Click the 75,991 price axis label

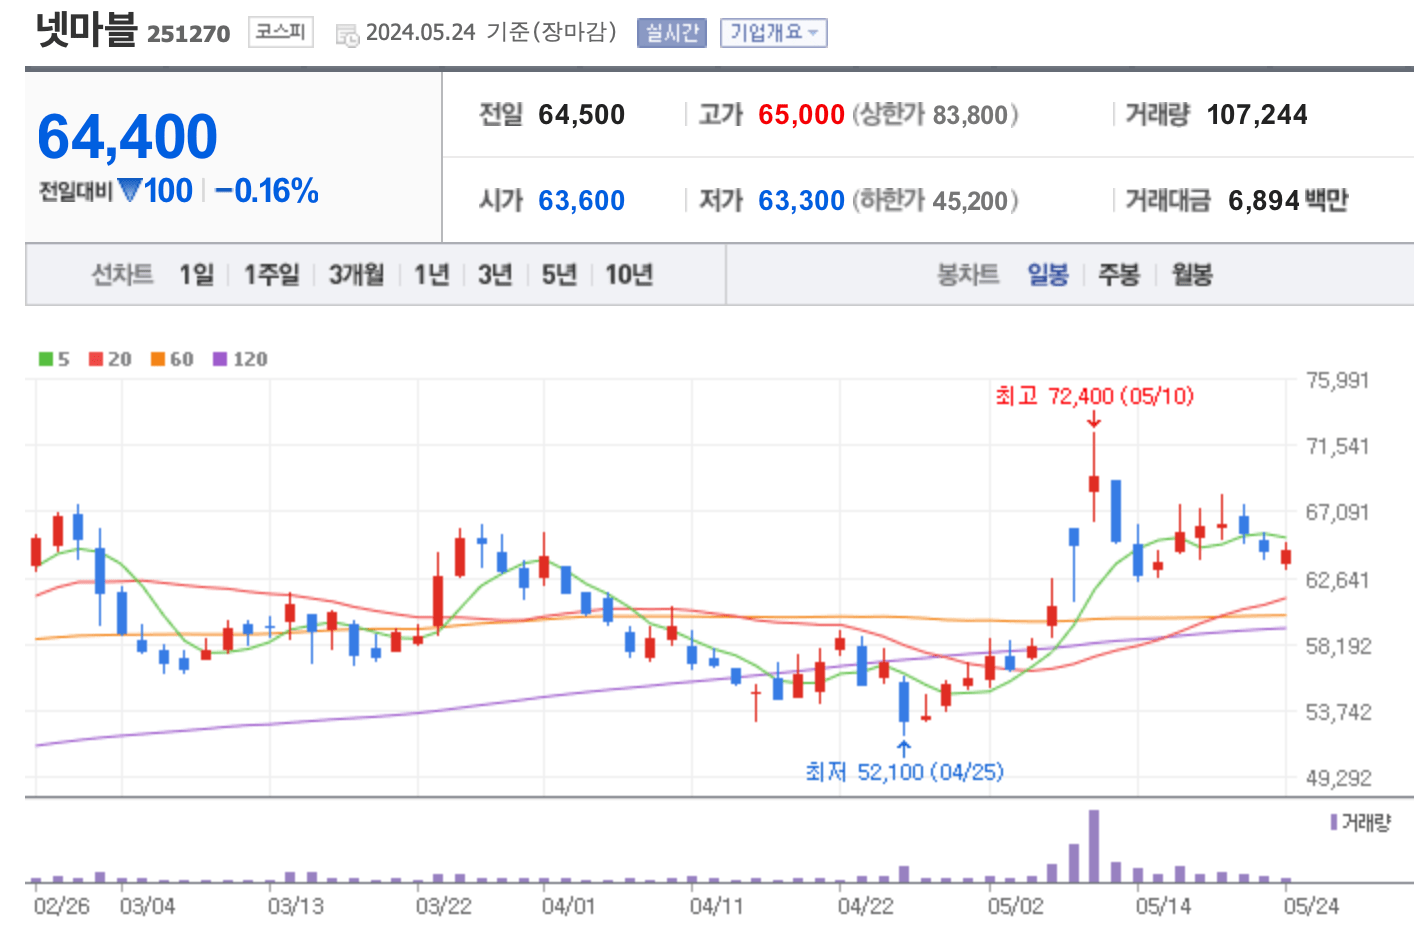(x=1337, y=380)
